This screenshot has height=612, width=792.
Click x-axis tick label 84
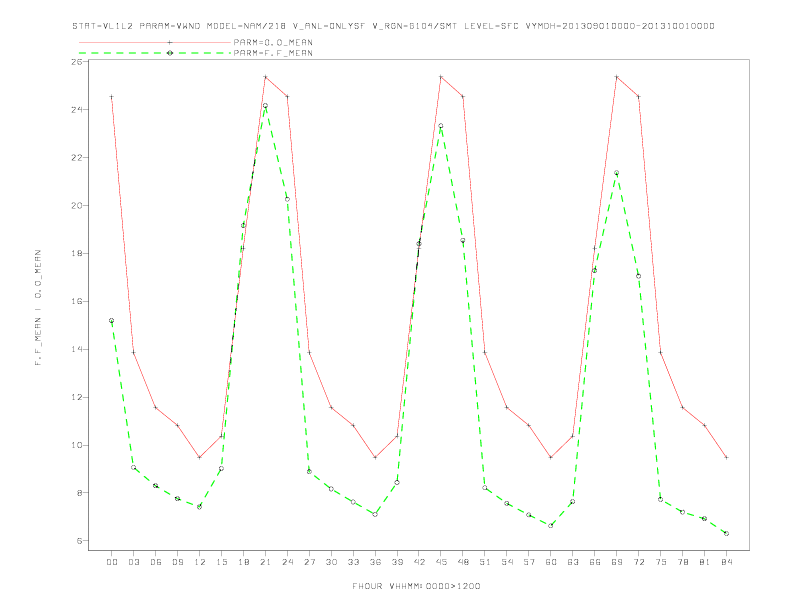point(726,562)
